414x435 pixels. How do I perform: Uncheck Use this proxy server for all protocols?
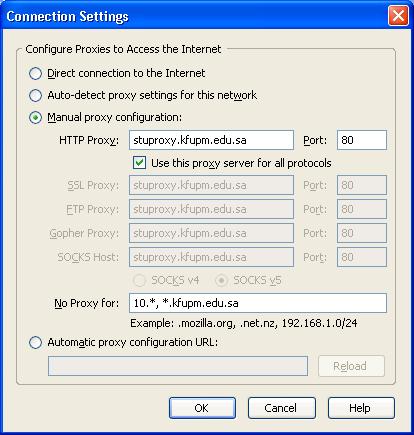(x=139, y=163)
